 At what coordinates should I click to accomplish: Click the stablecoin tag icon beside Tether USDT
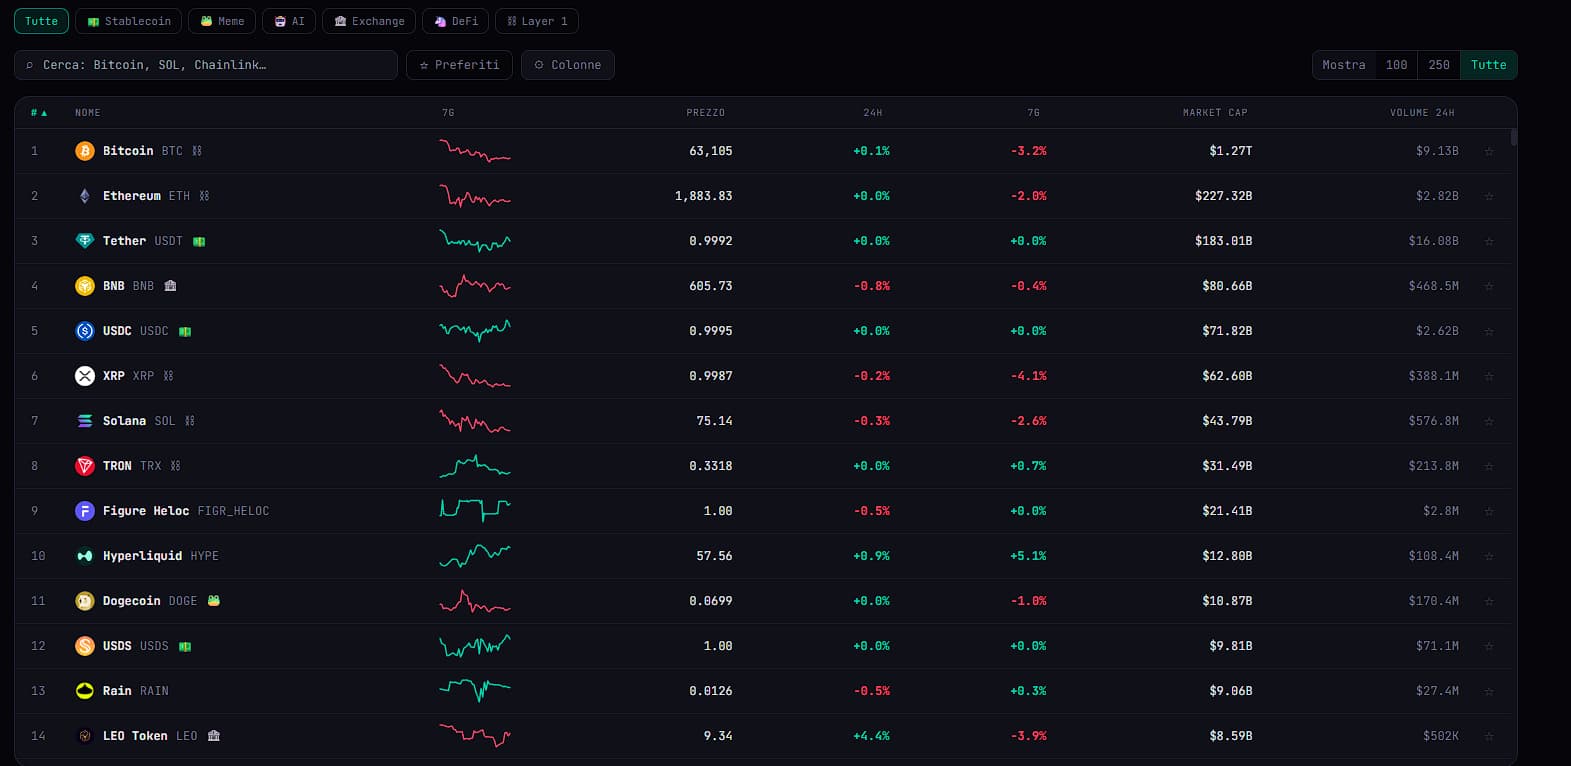[x=199, y=241]
